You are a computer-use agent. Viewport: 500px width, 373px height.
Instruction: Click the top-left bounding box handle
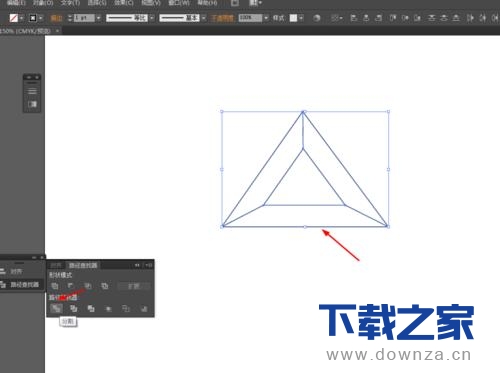(222, 112)
